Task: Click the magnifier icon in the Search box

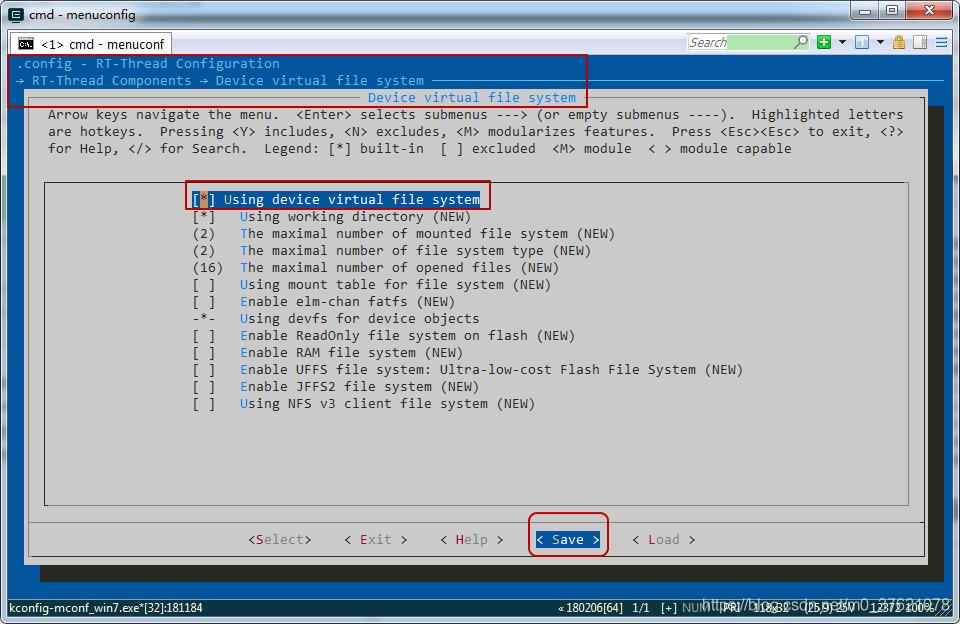Action: [800, 42]
